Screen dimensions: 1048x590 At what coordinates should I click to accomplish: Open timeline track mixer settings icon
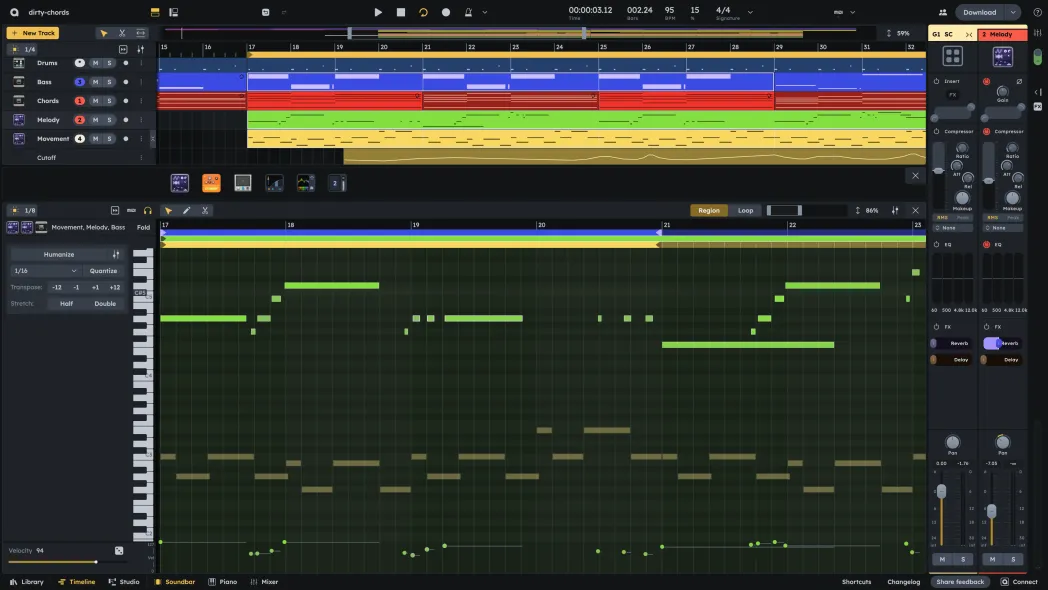coord(140,49)
